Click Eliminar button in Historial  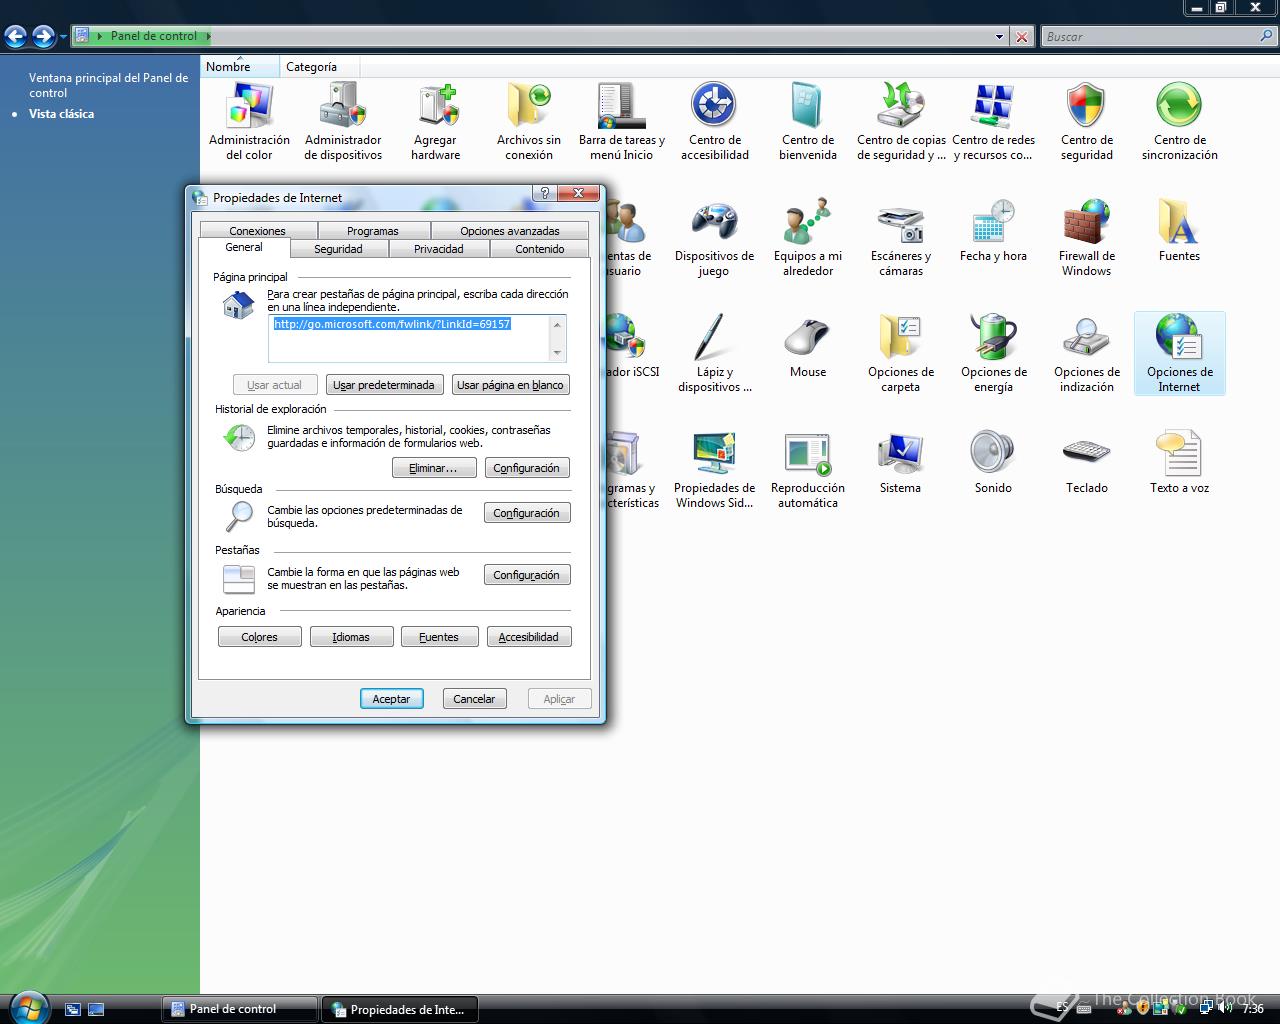click(433, 468)
